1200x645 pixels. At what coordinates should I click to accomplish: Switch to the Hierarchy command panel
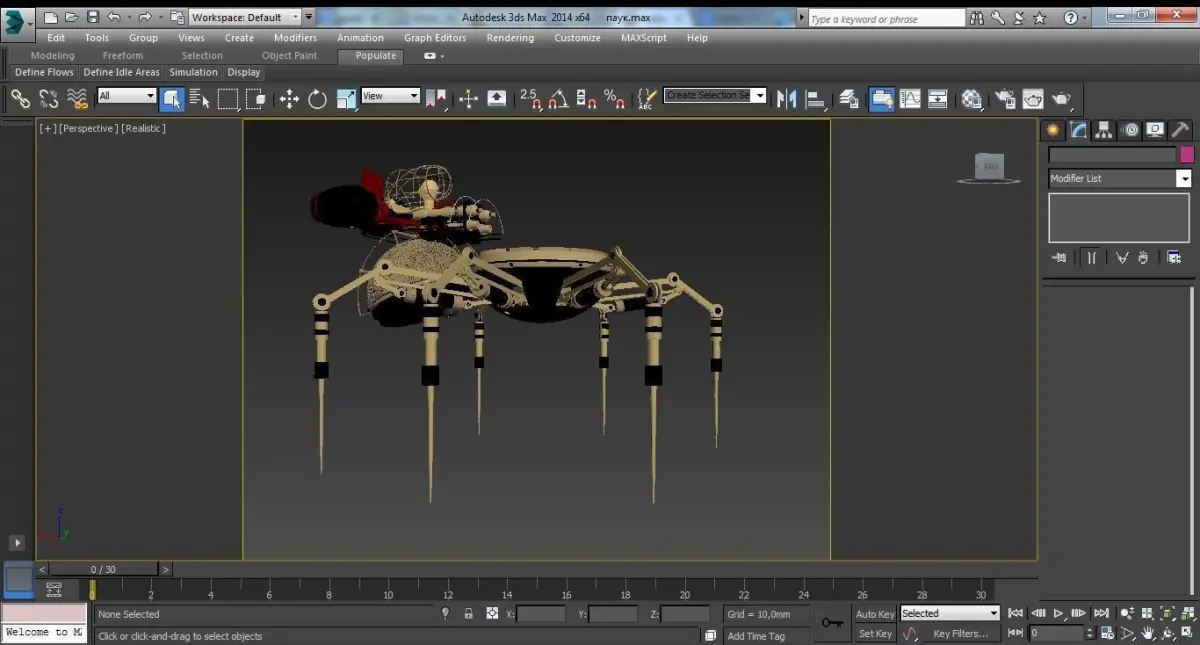tap(1104, 130)
